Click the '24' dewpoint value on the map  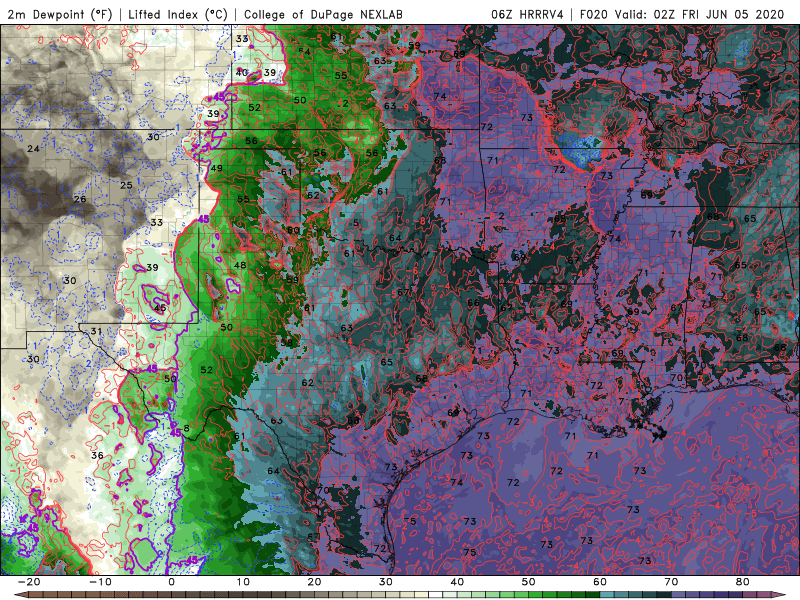click(x=33, y=149)
